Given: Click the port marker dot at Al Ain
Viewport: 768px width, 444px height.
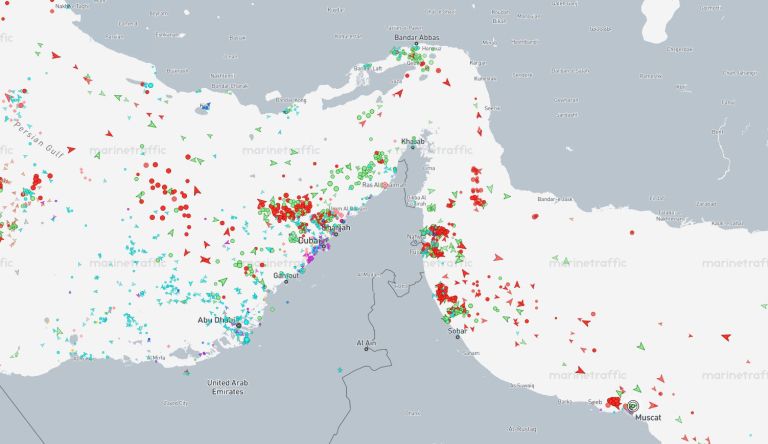Looking at the screenshot, I should pyautogui.click(x=367, y=350).
